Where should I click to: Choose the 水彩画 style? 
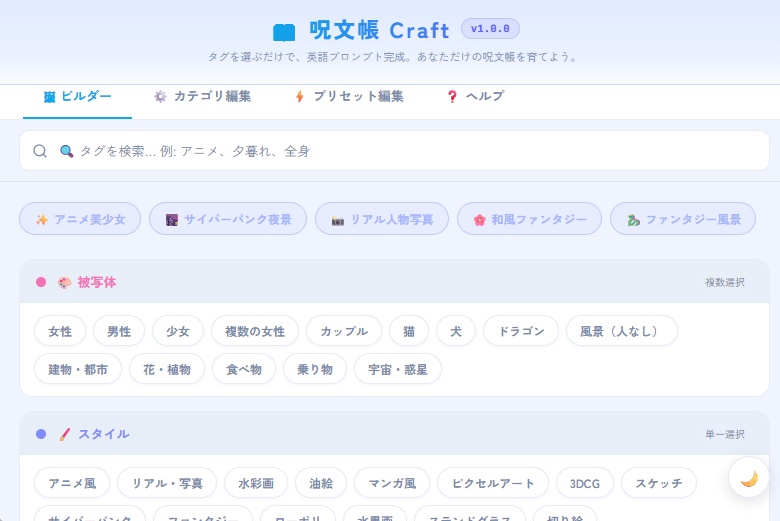pos(256,483)
